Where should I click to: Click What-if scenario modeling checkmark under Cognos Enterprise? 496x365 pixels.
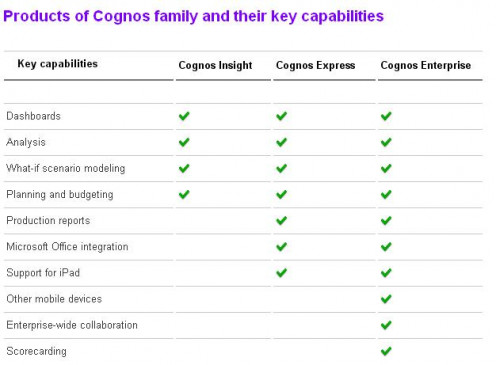pyautogui.click(x=386, y=168)
